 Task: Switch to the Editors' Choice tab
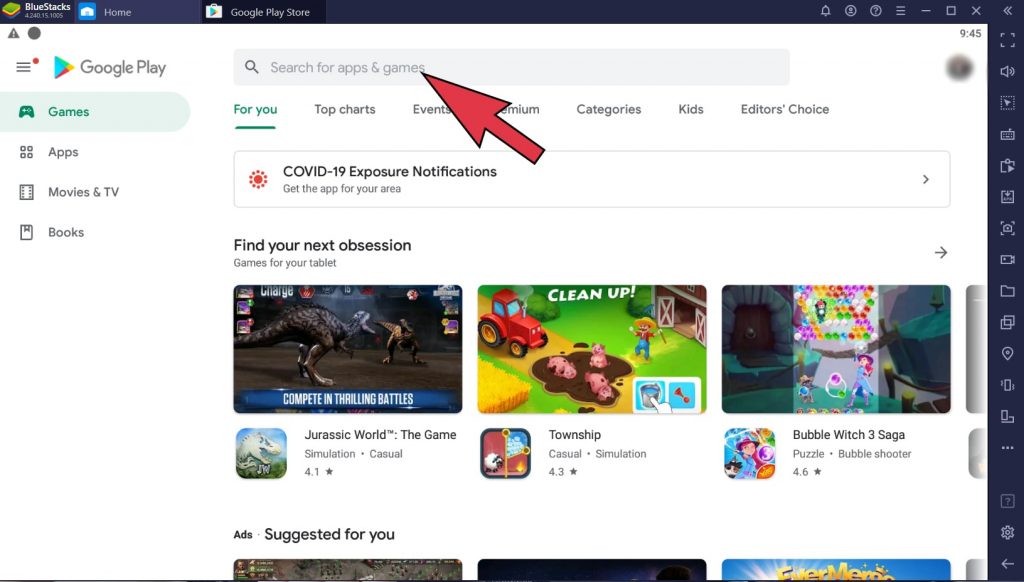coord(785,109)
